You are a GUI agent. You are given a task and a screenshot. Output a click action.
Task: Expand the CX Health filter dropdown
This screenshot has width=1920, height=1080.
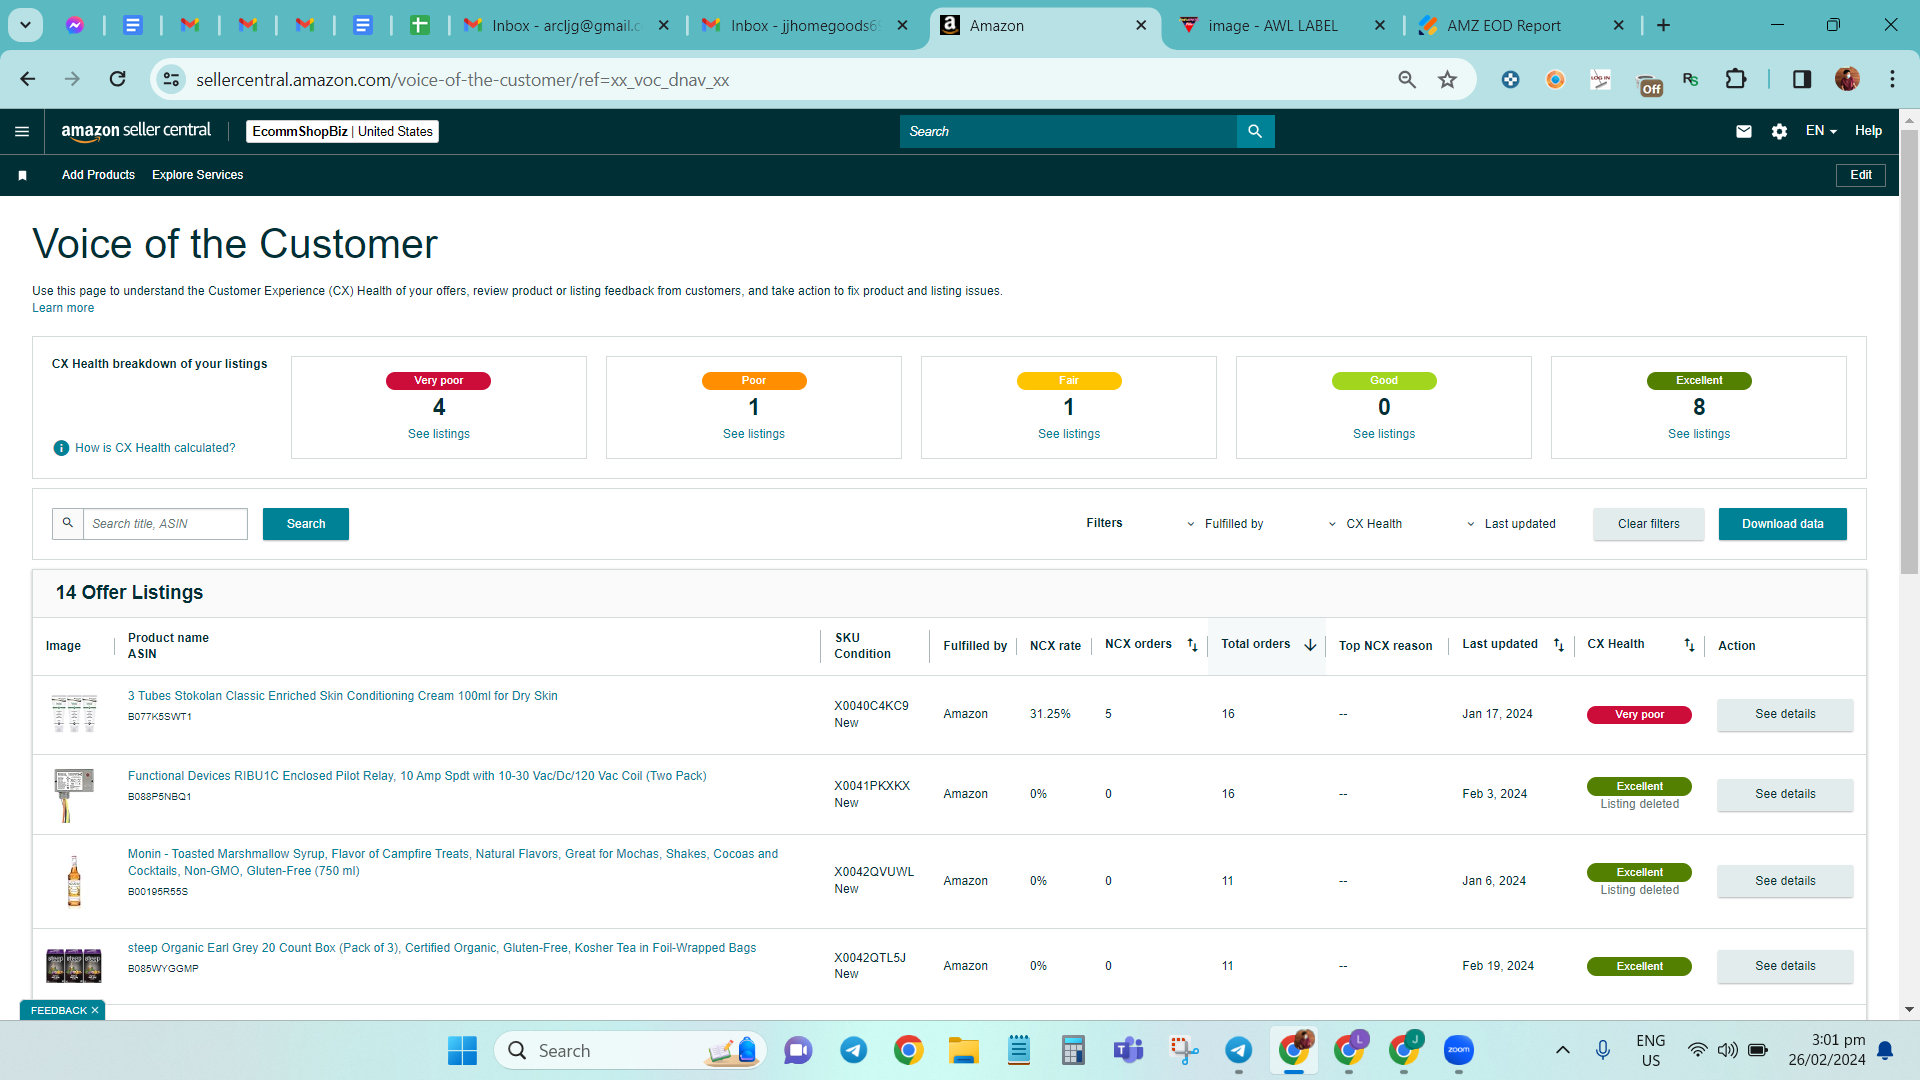pyautogui.click(x=1365, y=524)
